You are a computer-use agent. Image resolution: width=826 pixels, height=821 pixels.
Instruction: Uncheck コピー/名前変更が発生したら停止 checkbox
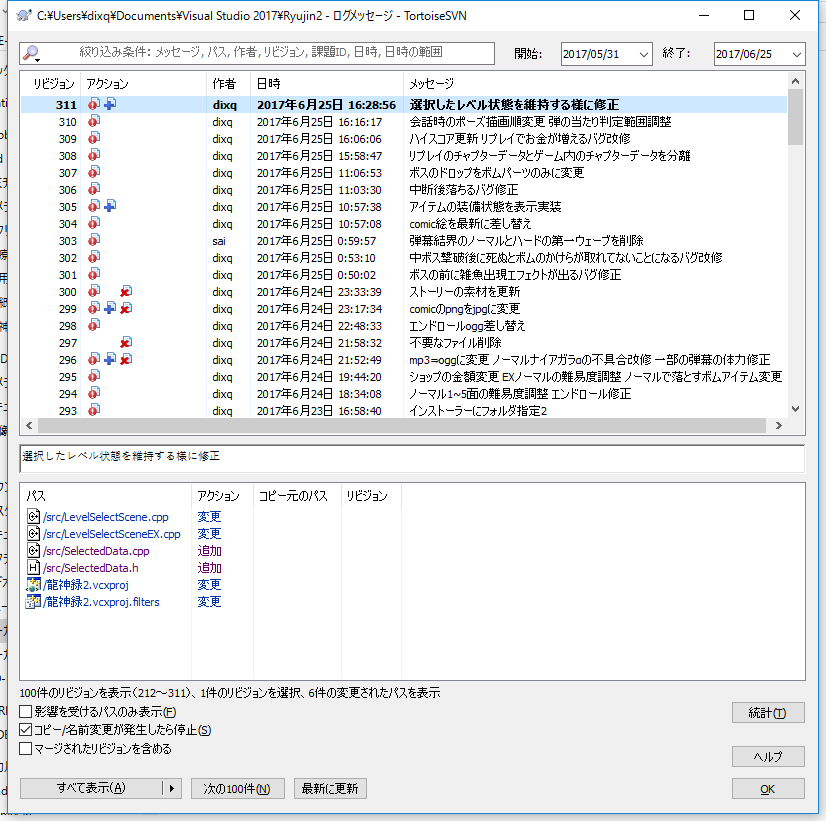(27, 730)
